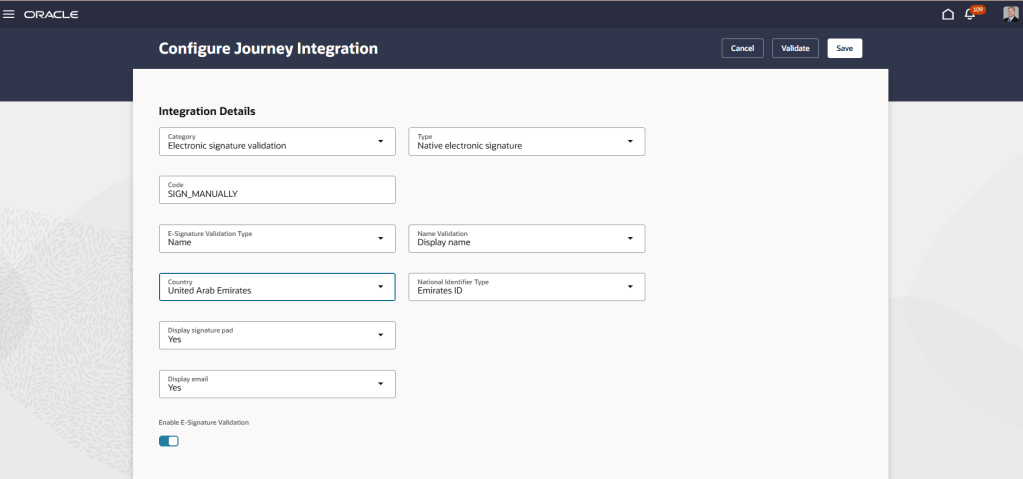Click the Cancel button
1023x479 pixels.
pos(742,48)
